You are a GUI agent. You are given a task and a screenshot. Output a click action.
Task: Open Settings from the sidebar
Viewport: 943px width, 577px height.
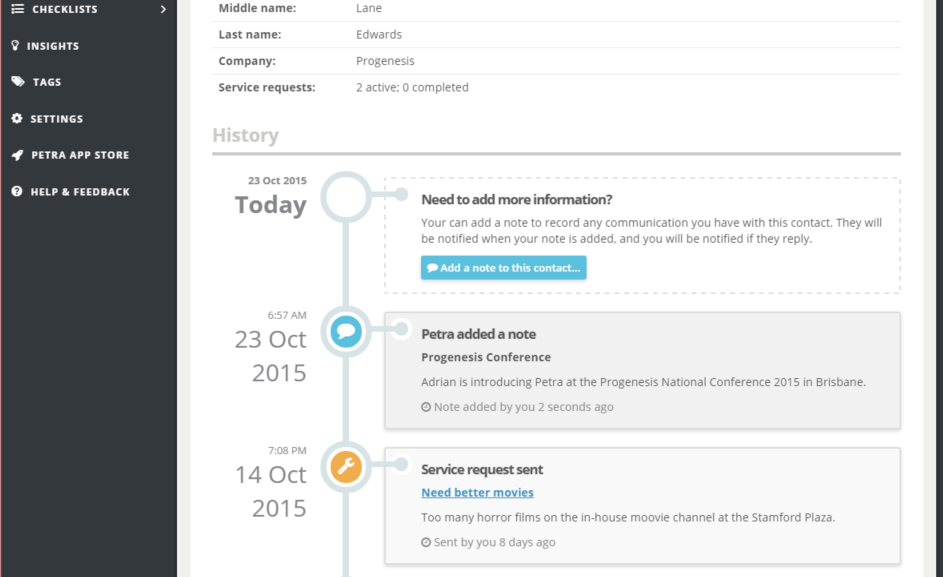tap(57, 119)
